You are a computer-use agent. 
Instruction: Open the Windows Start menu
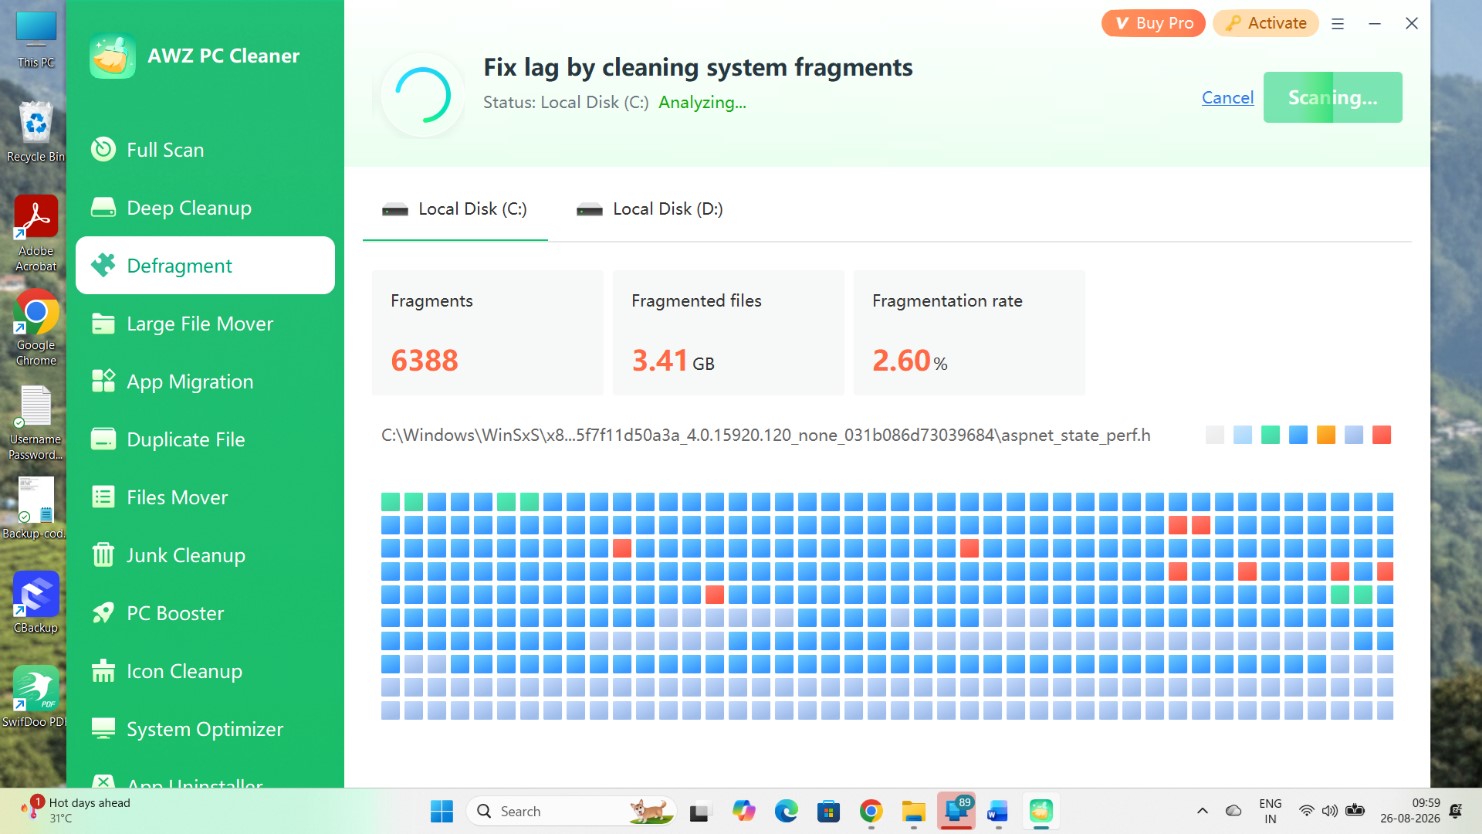click(x=441, y=811)
